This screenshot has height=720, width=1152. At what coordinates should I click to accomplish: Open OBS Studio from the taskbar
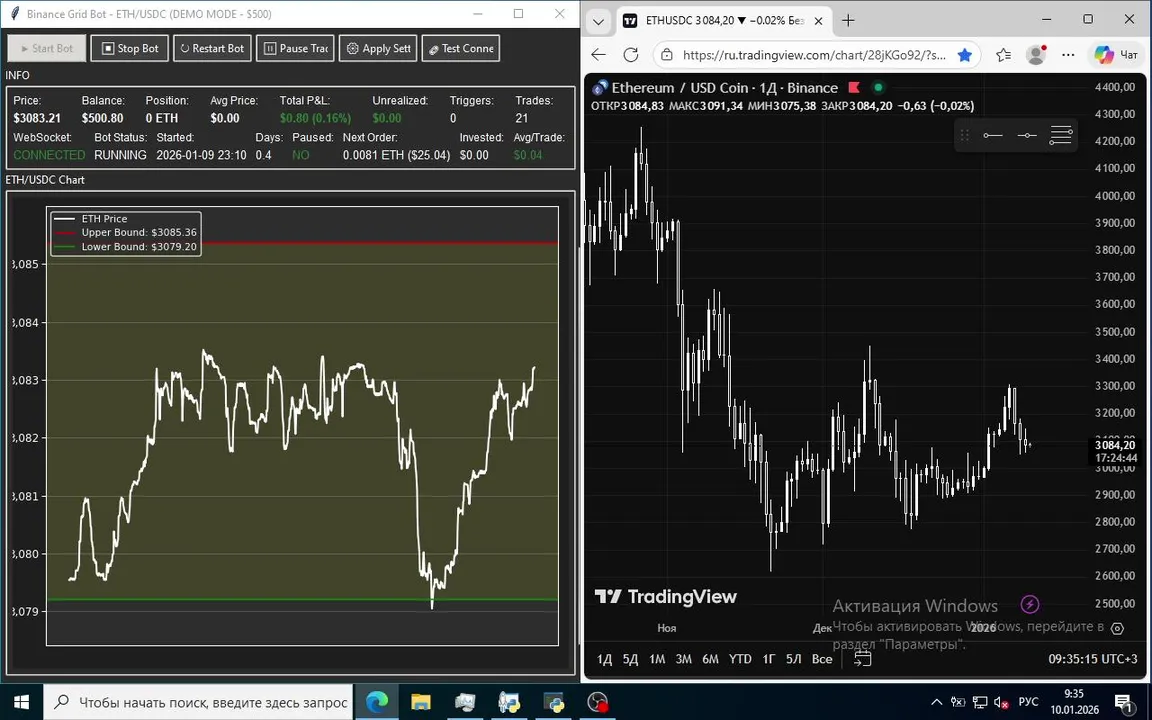click(x=598, y=702)
